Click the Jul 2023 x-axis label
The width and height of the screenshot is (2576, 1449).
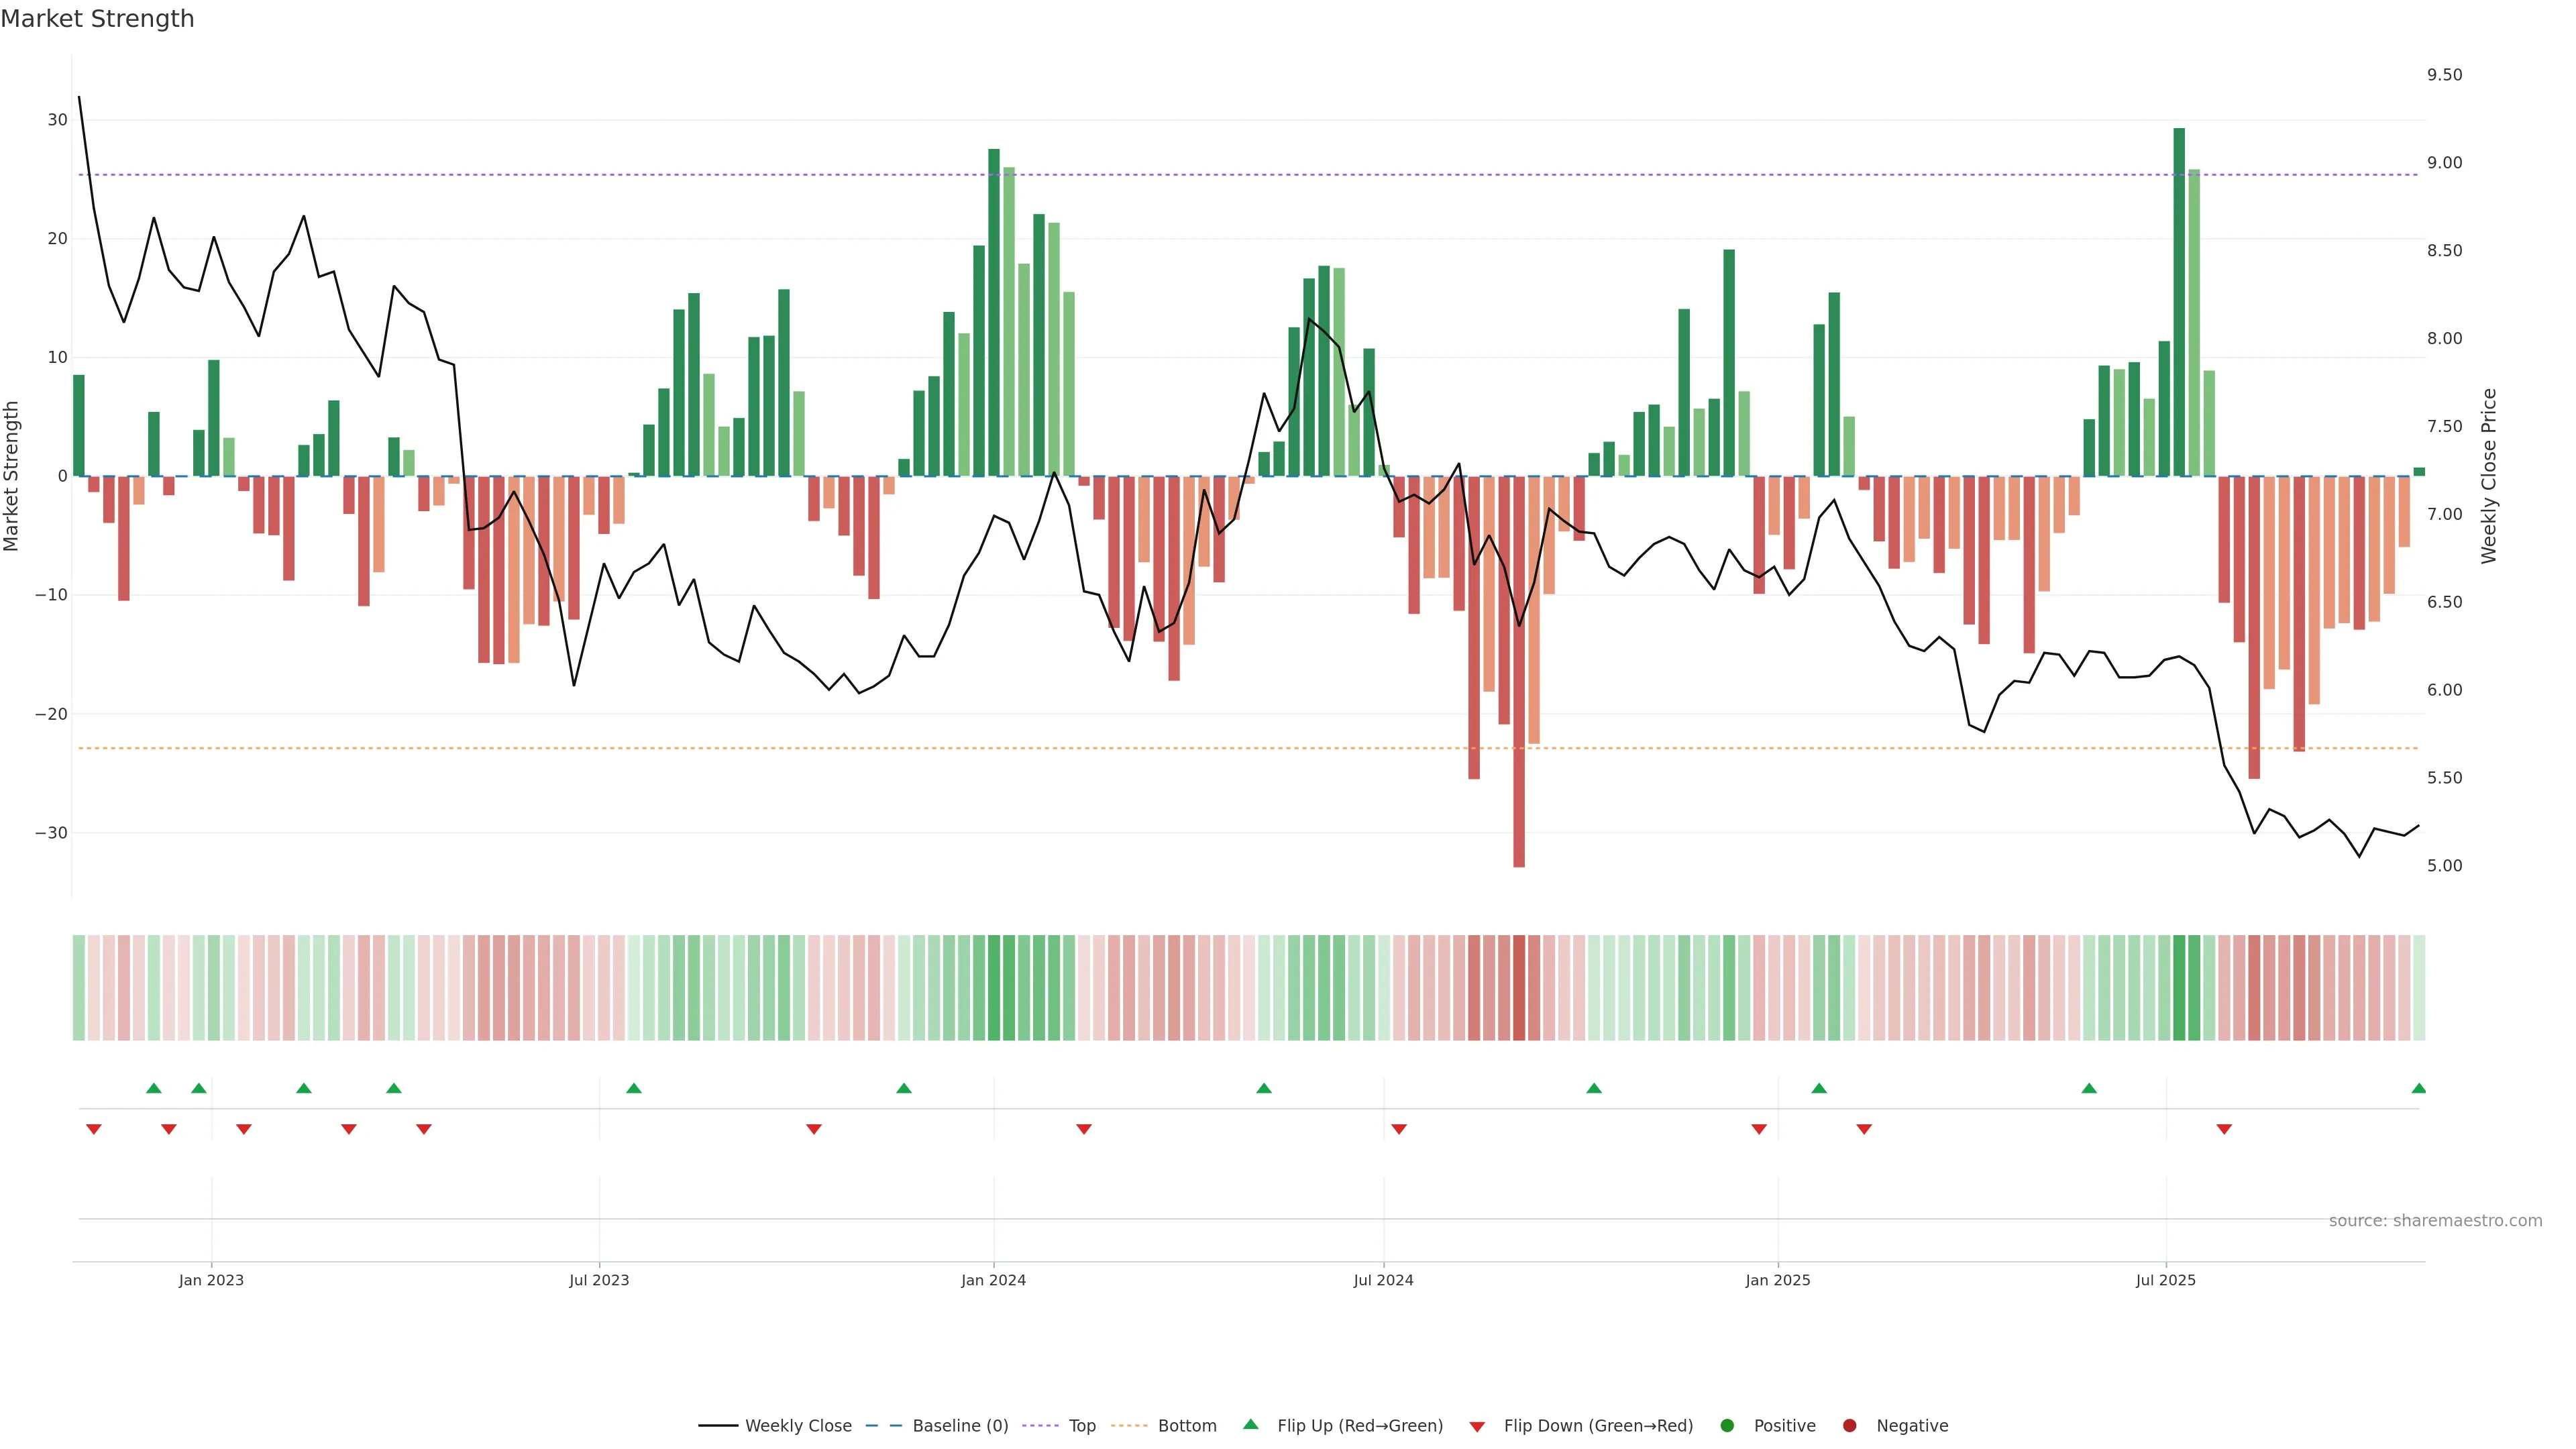599,1280
